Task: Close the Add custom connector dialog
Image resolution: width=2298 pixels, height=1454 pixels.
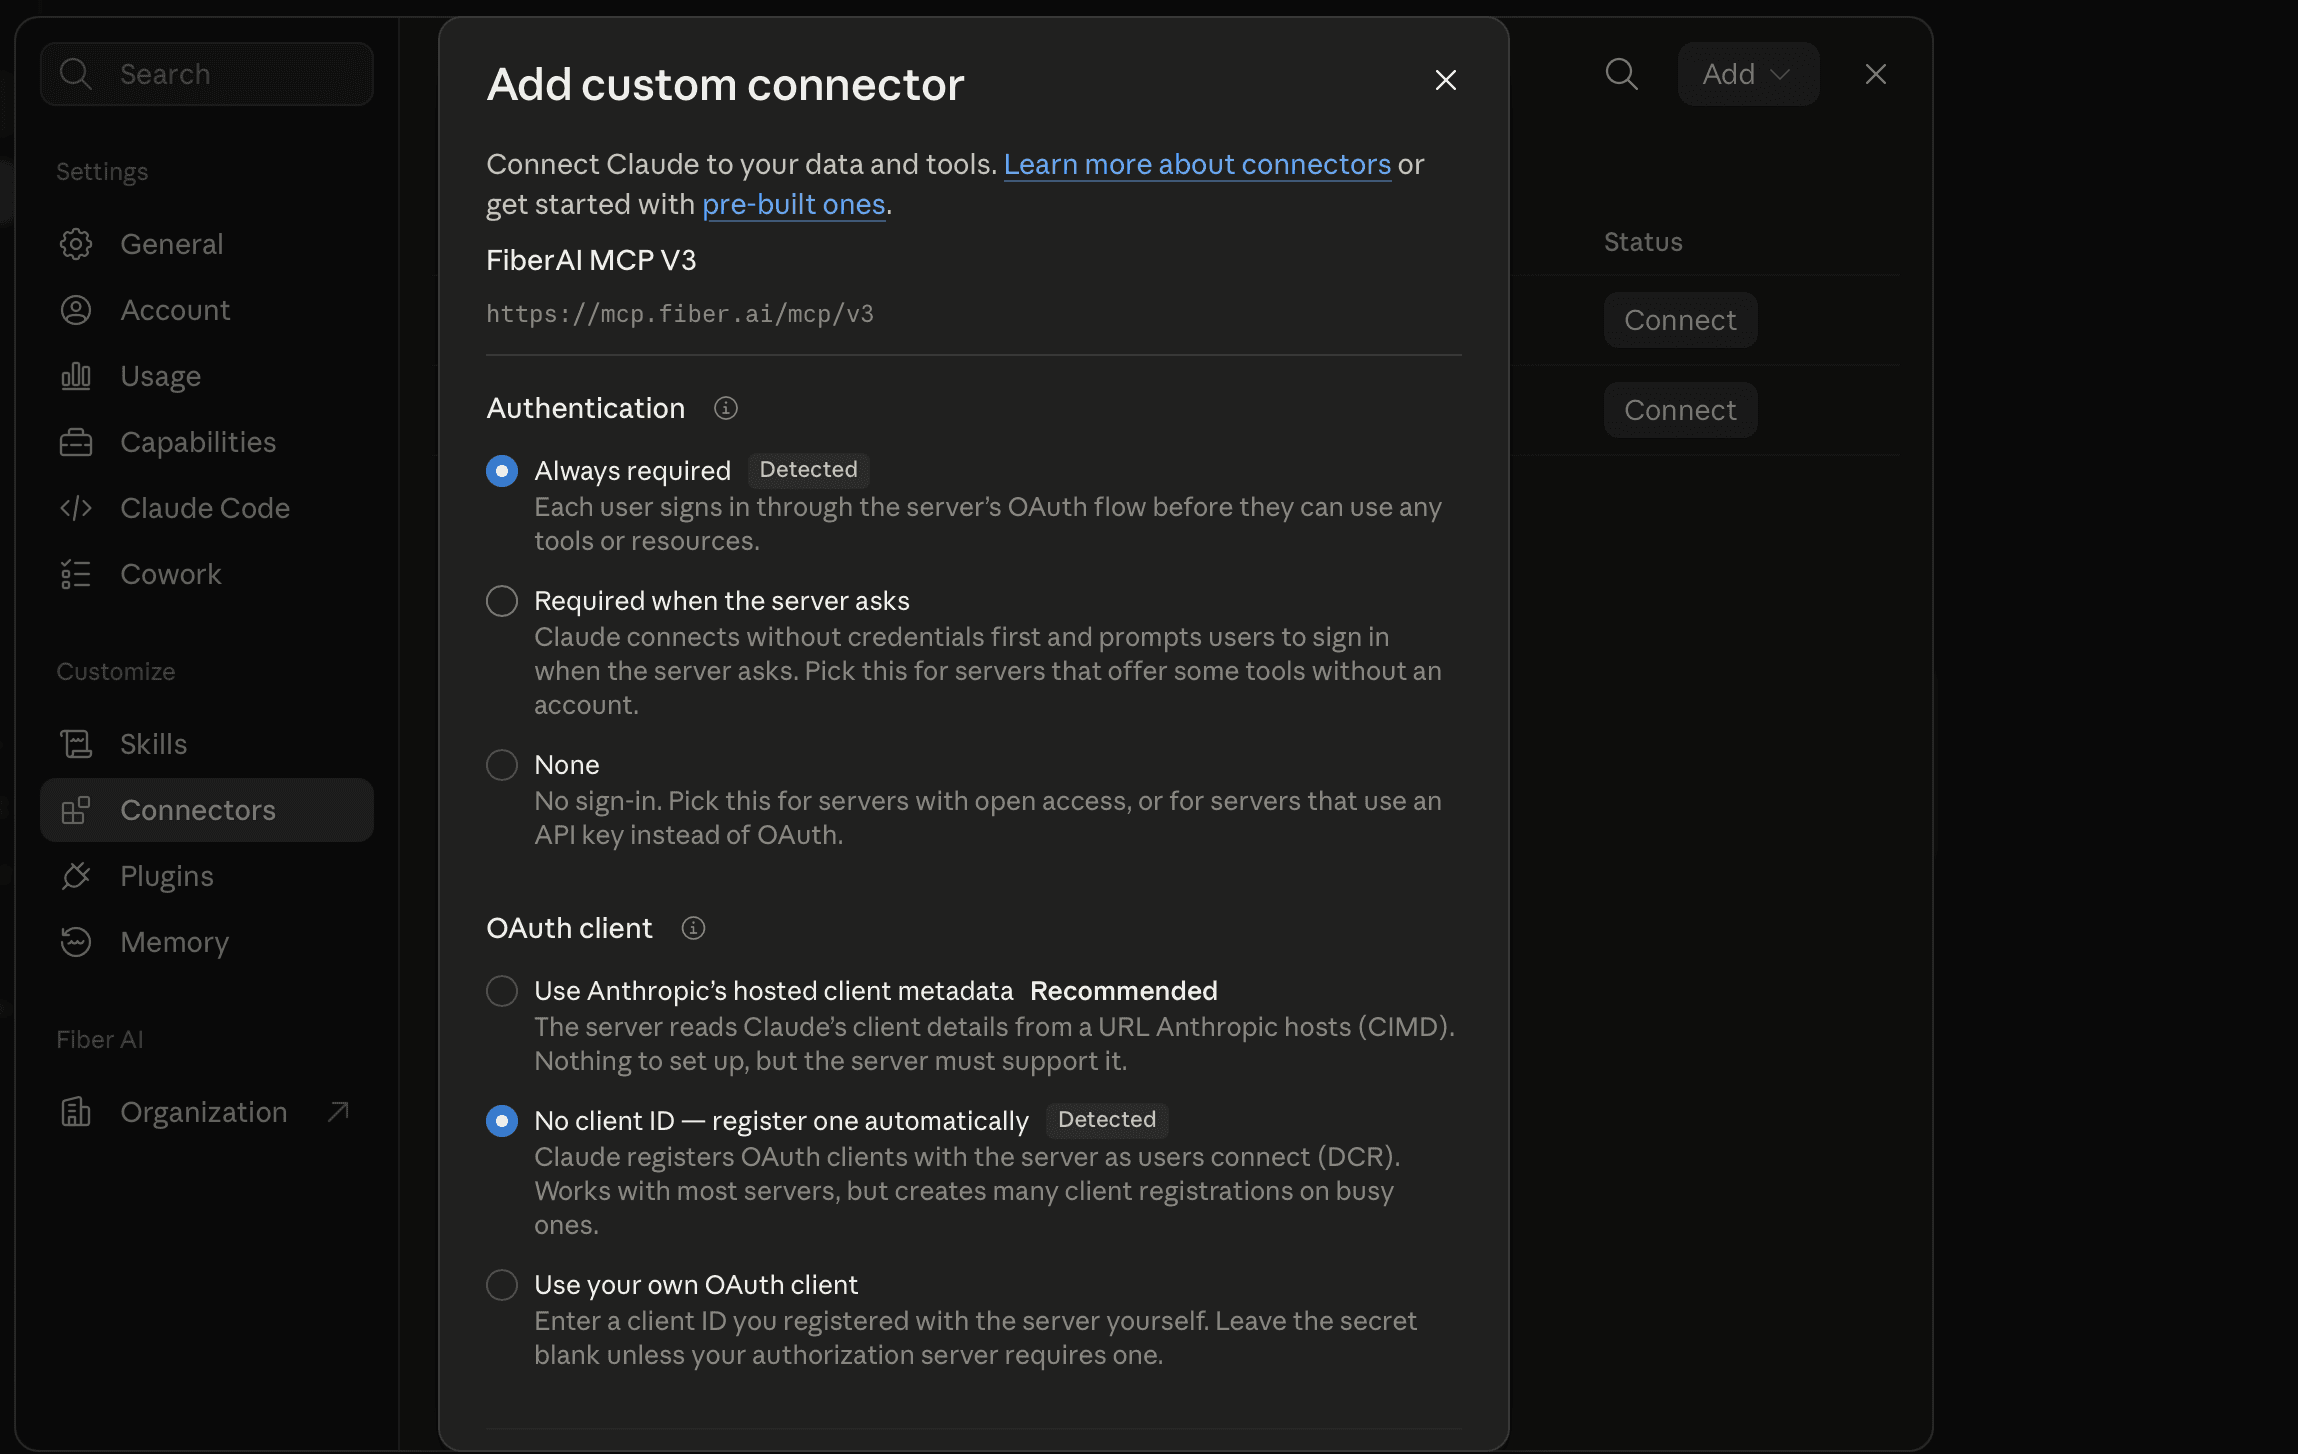Action: pos(1446,80)
